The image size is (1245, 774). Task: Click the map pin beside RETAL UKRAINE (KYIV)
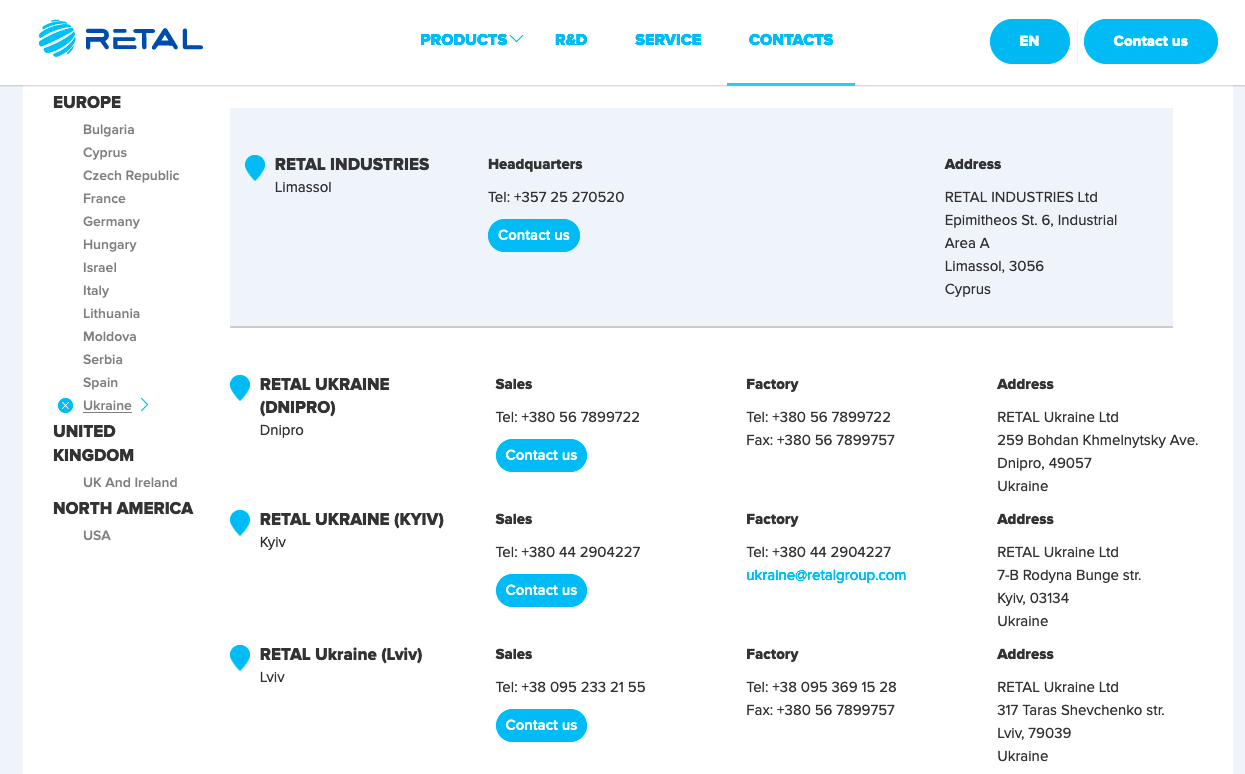pyautogui.click(x=240, y=523)
